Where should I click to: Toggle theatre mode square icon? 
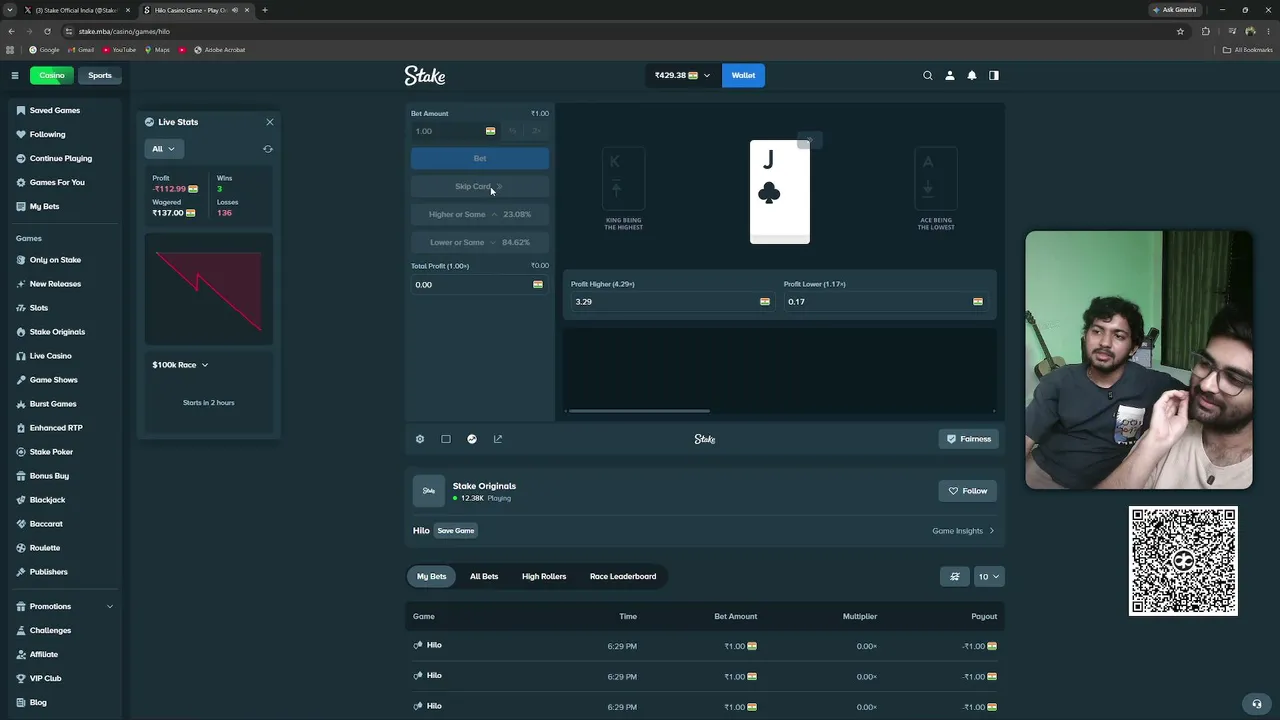(446, 439)
